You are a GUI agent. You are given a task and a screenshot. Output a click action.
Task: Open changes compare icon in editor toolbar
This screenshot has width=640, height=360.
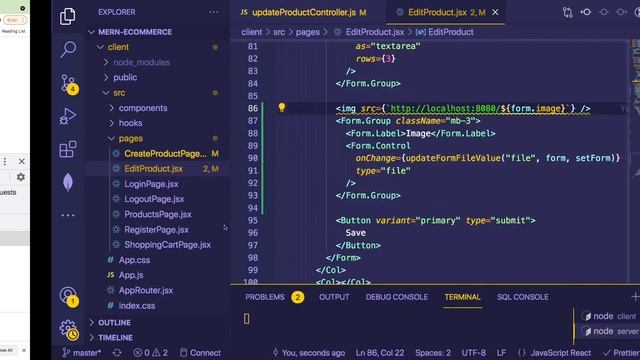click(567, 13)
